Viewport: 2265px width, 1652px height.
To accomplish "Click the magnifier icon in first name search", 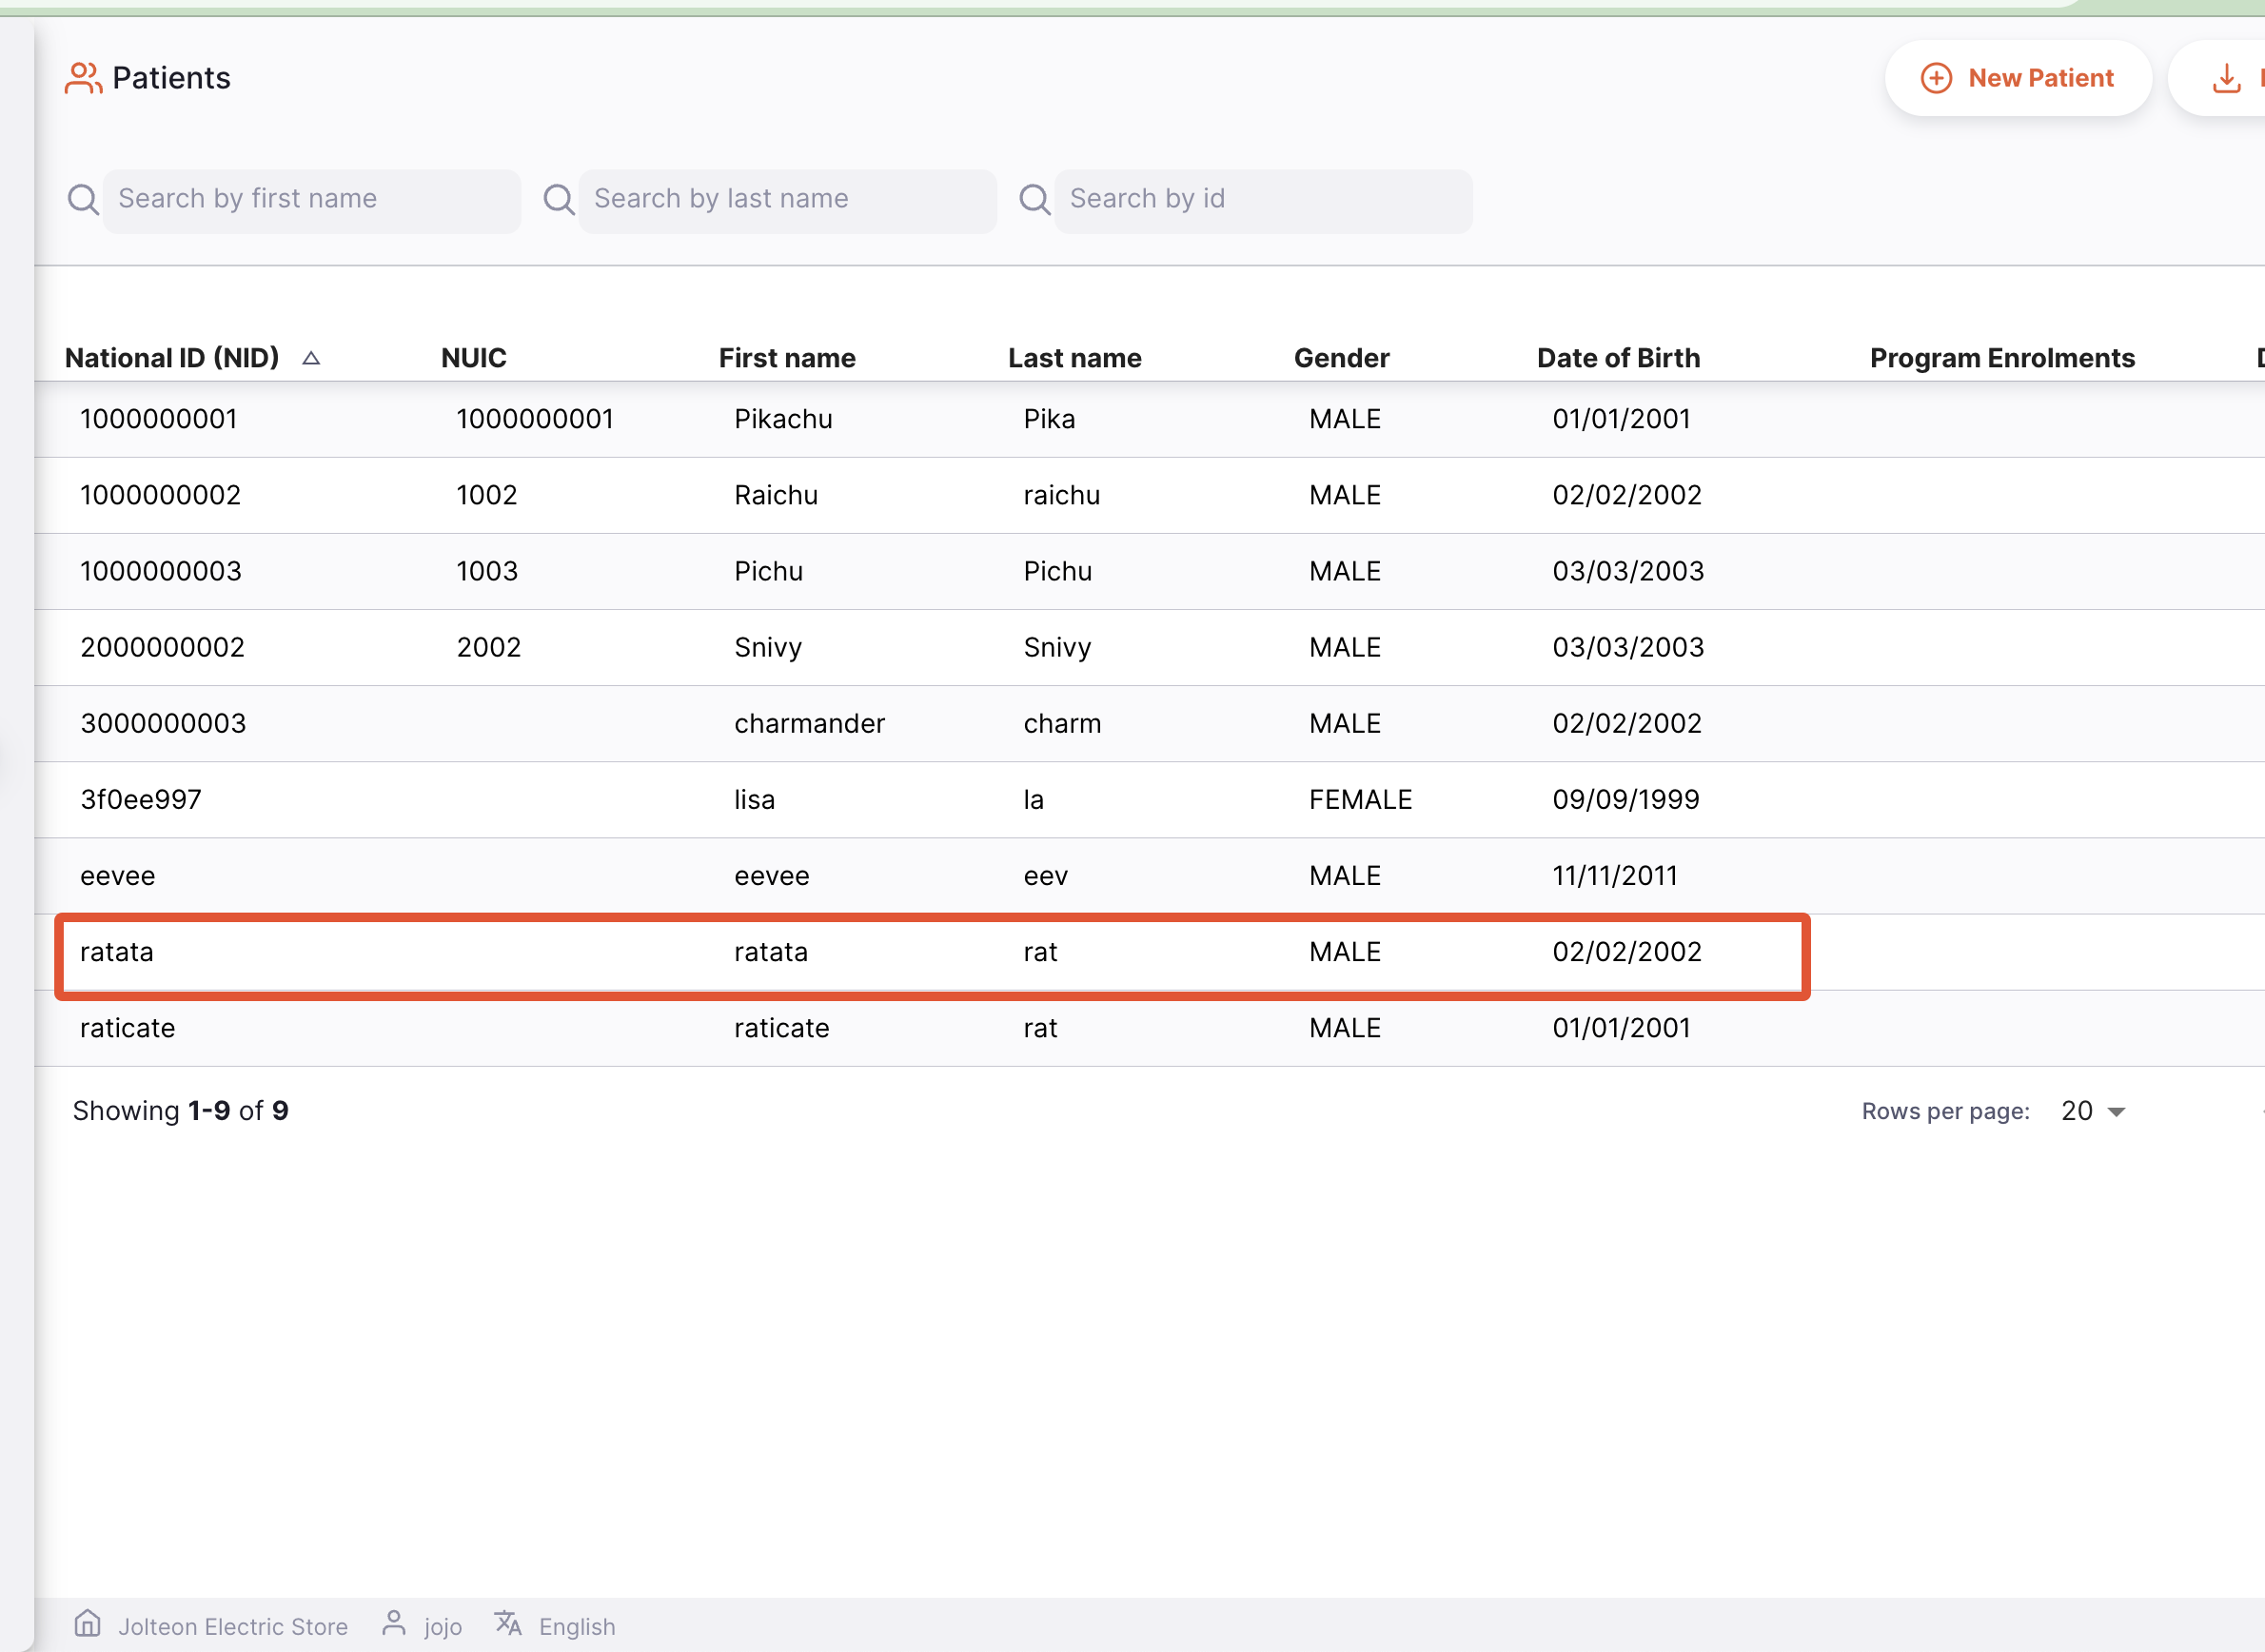I will coord(84,199).
